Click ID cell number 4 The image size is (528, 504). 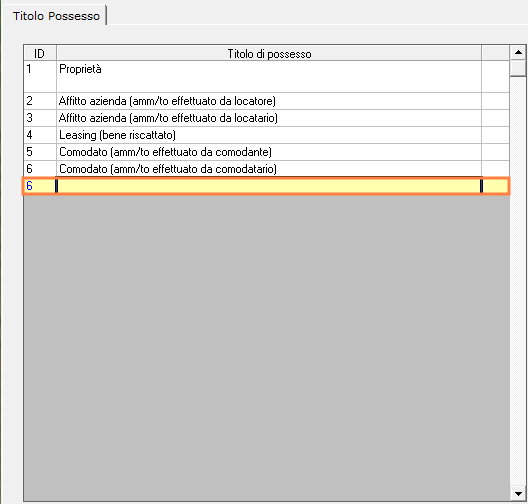[x=40, y=135]
